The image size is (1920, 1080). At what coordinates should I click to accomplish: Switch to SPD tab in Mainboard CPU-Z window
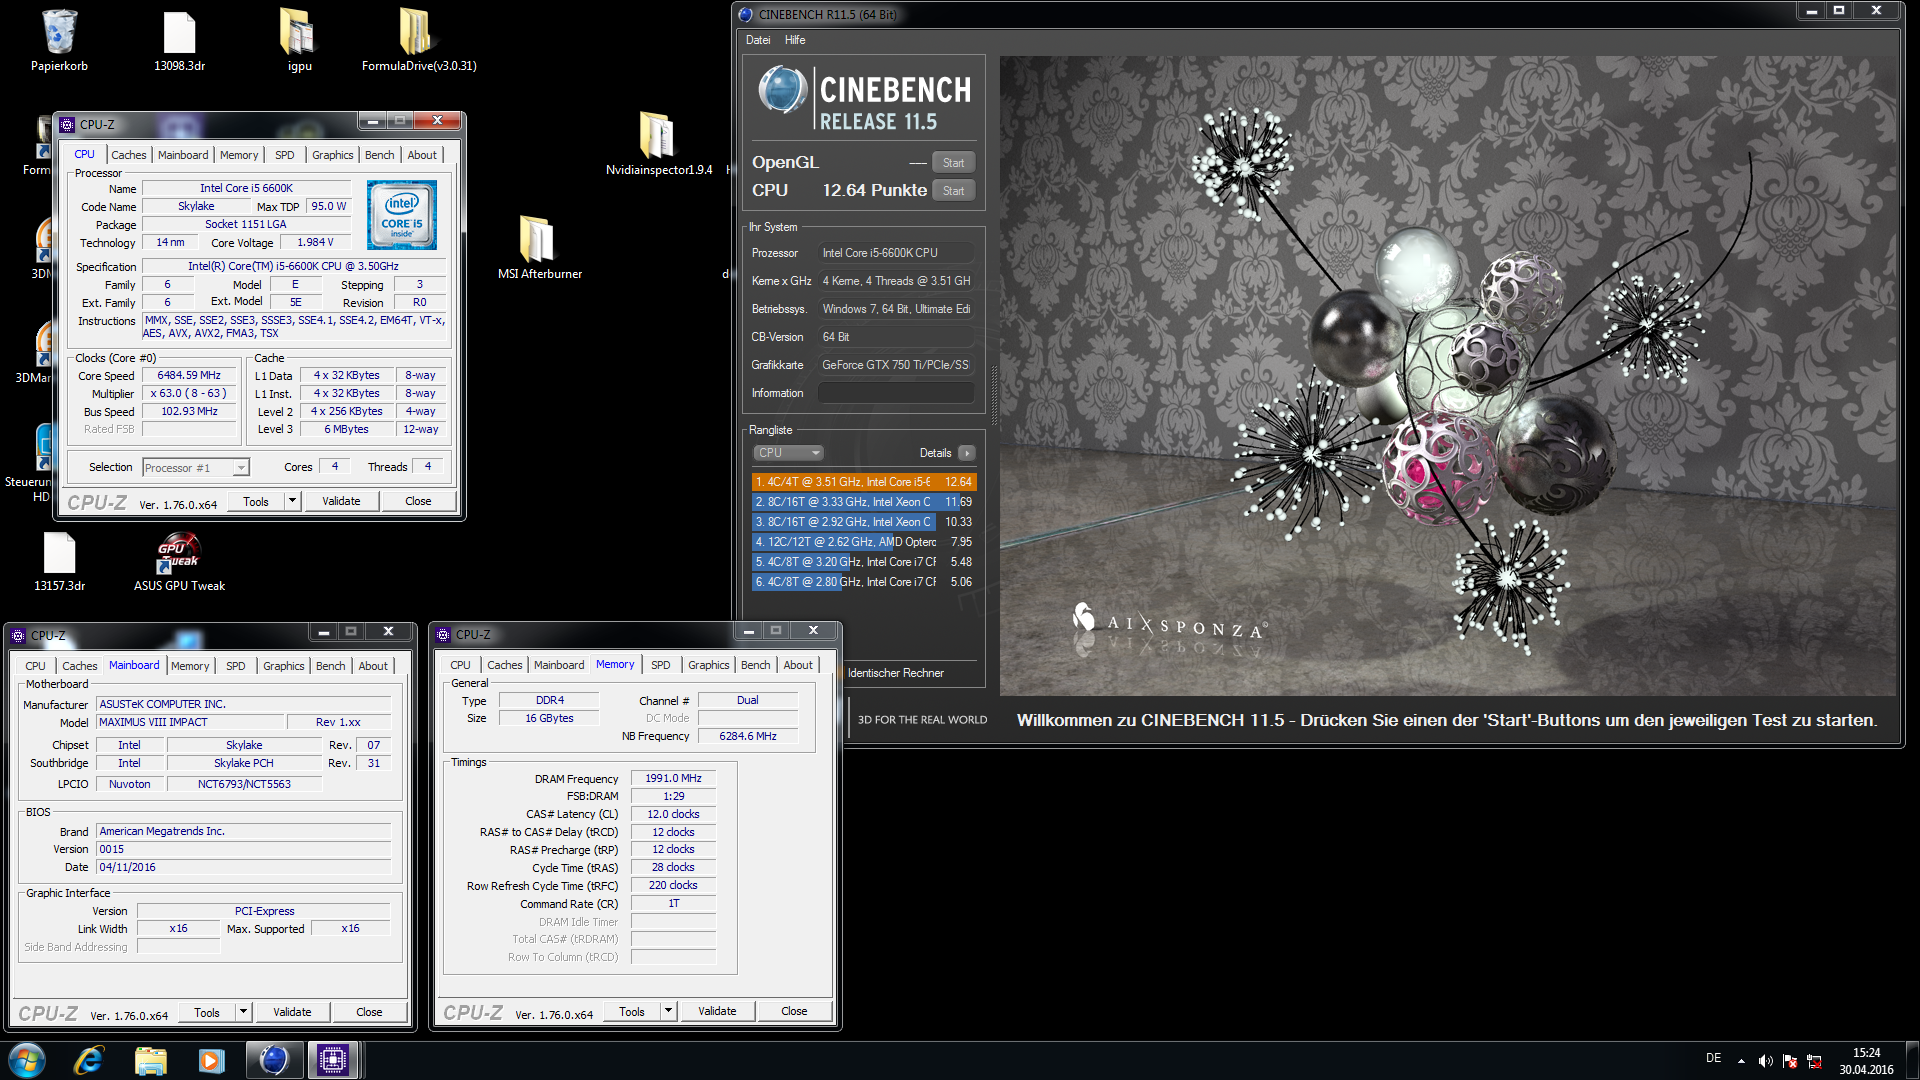click(x=236, y=666)
